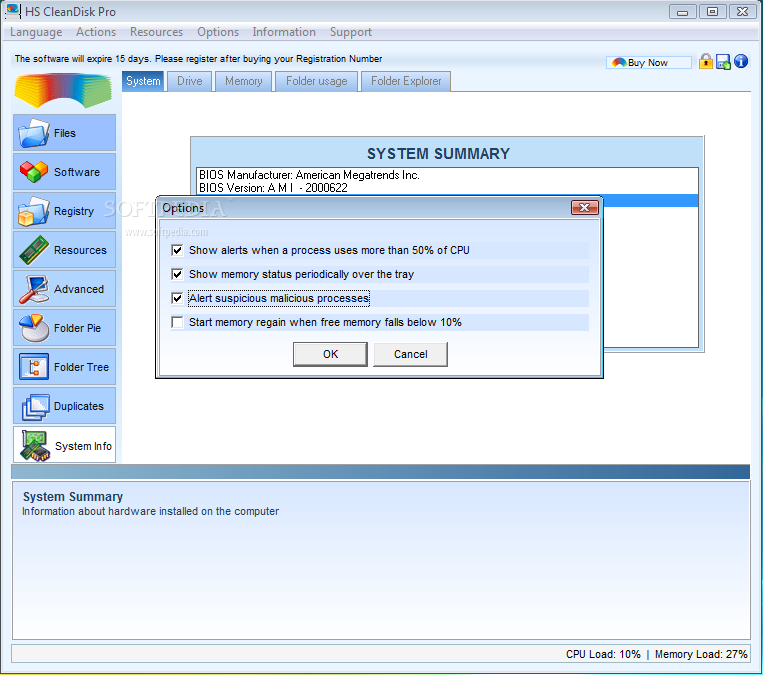This screenshot has height=675, width=763.
Task: Open the Folder Tree section
Action: click(64, 366)
